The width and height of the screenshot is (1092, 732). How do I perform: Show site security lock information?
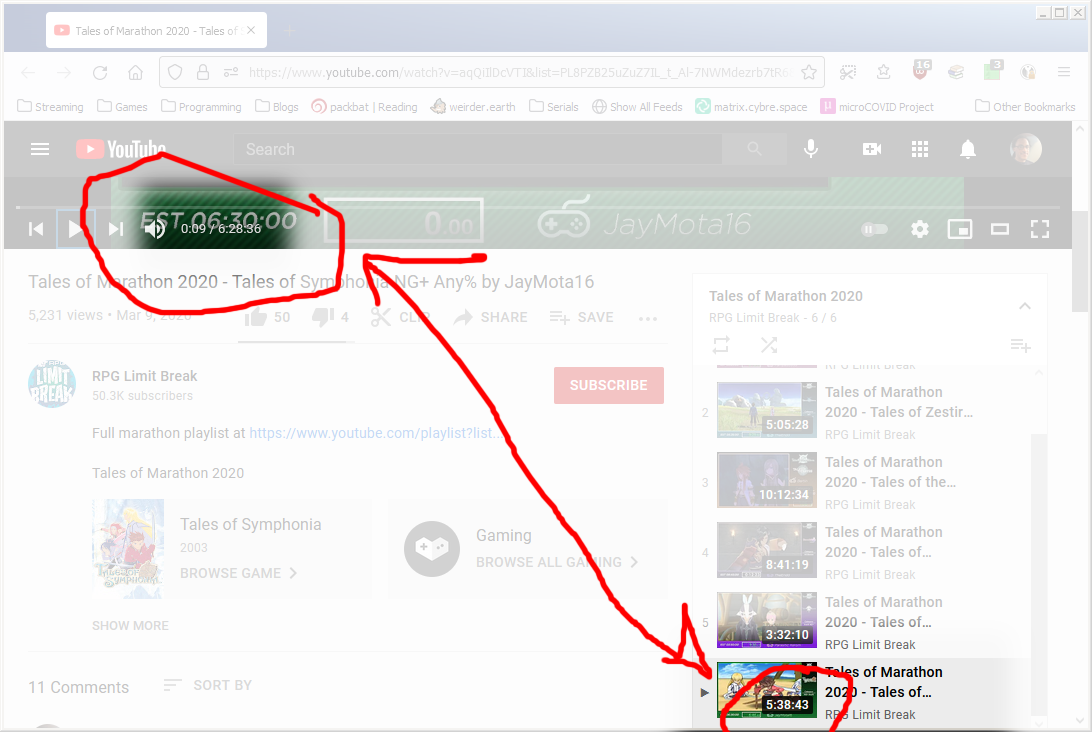click(203, 72)
